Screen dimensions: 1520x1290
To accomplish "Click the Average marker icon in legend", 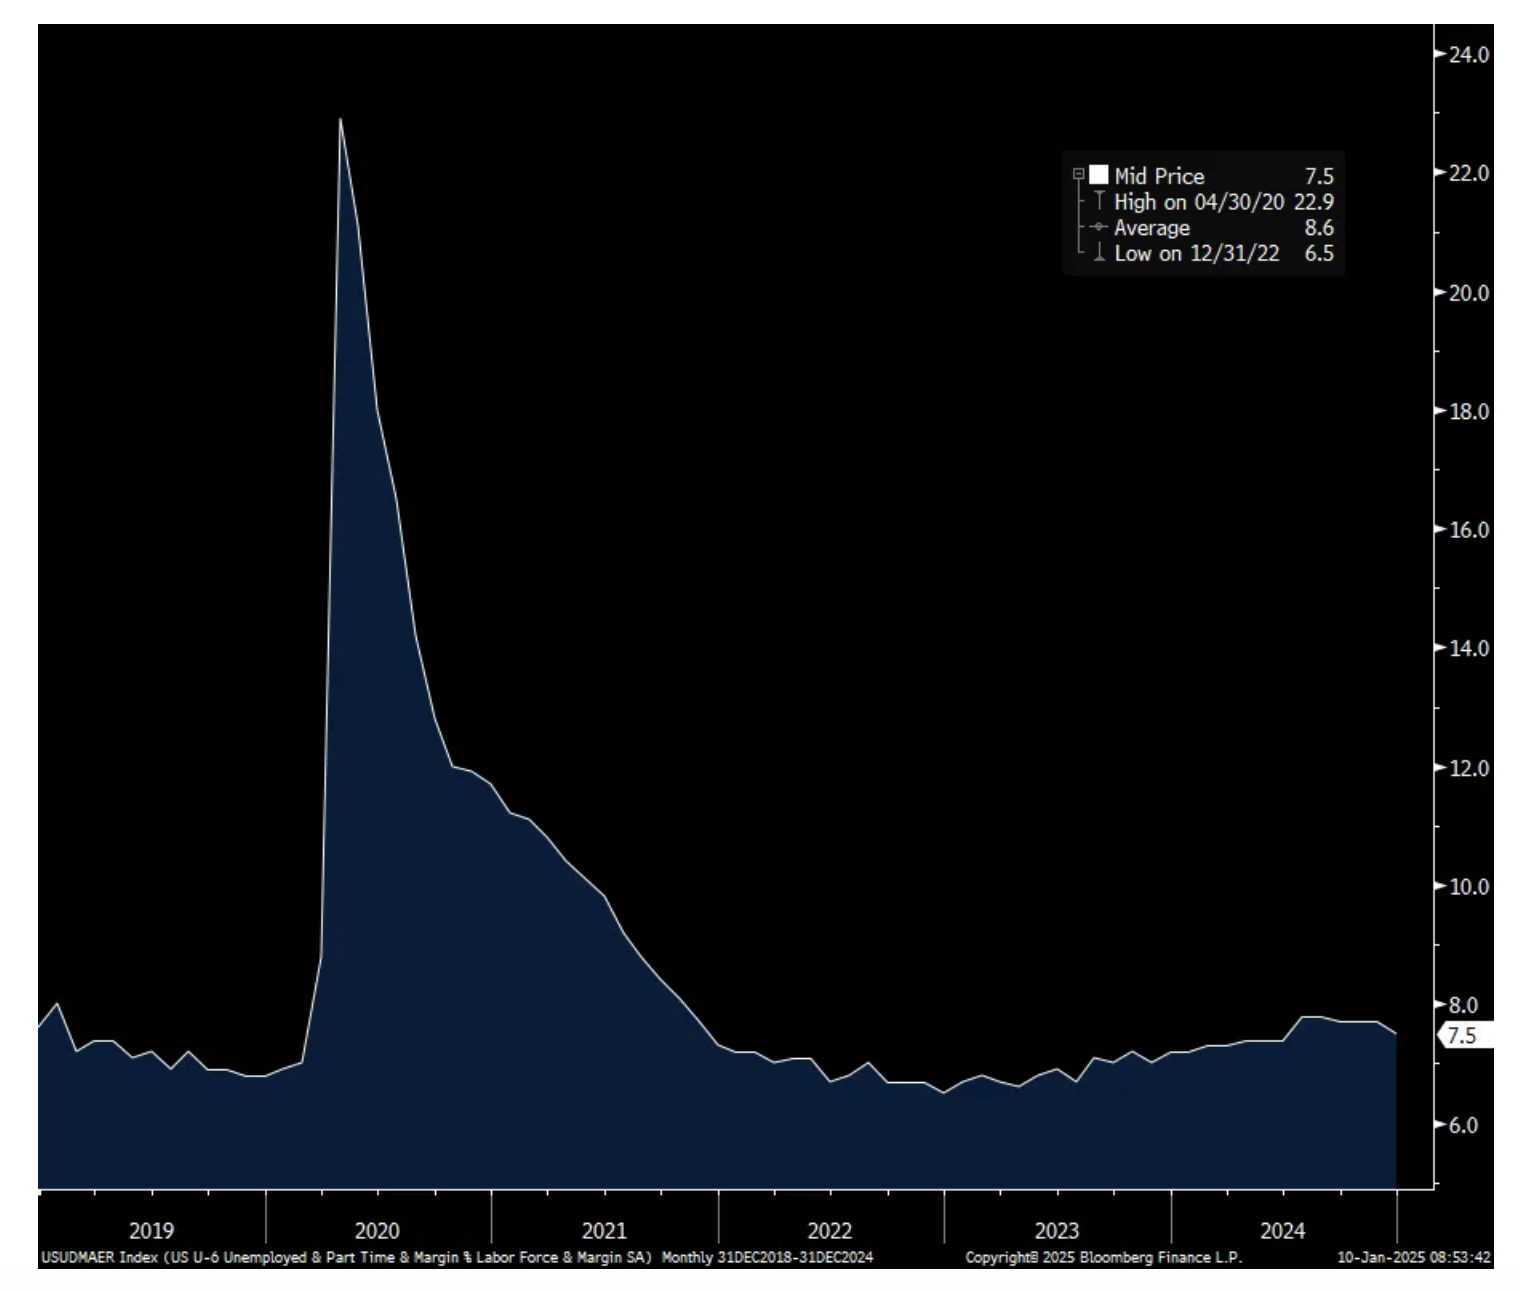I will point(1099,228).
